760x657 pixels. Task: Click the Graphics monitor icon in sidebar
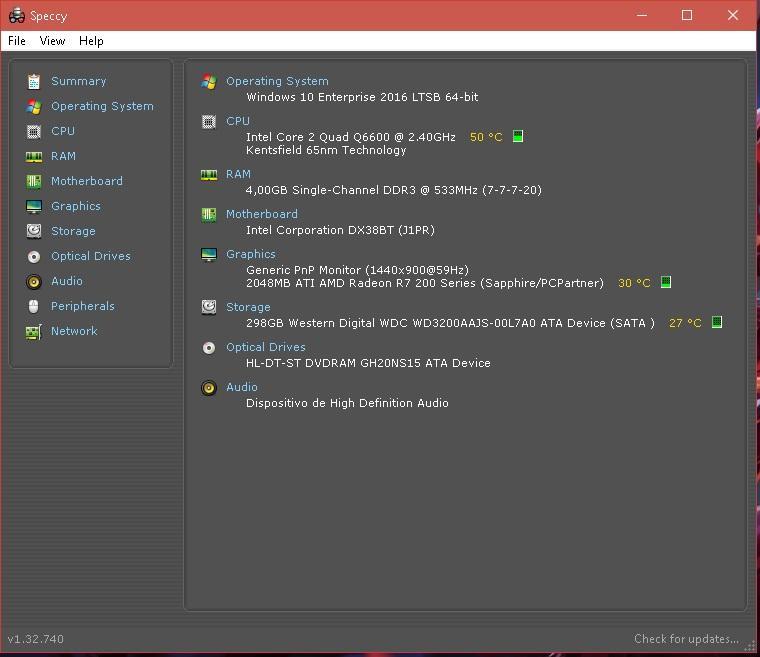(x=33, y=207)
